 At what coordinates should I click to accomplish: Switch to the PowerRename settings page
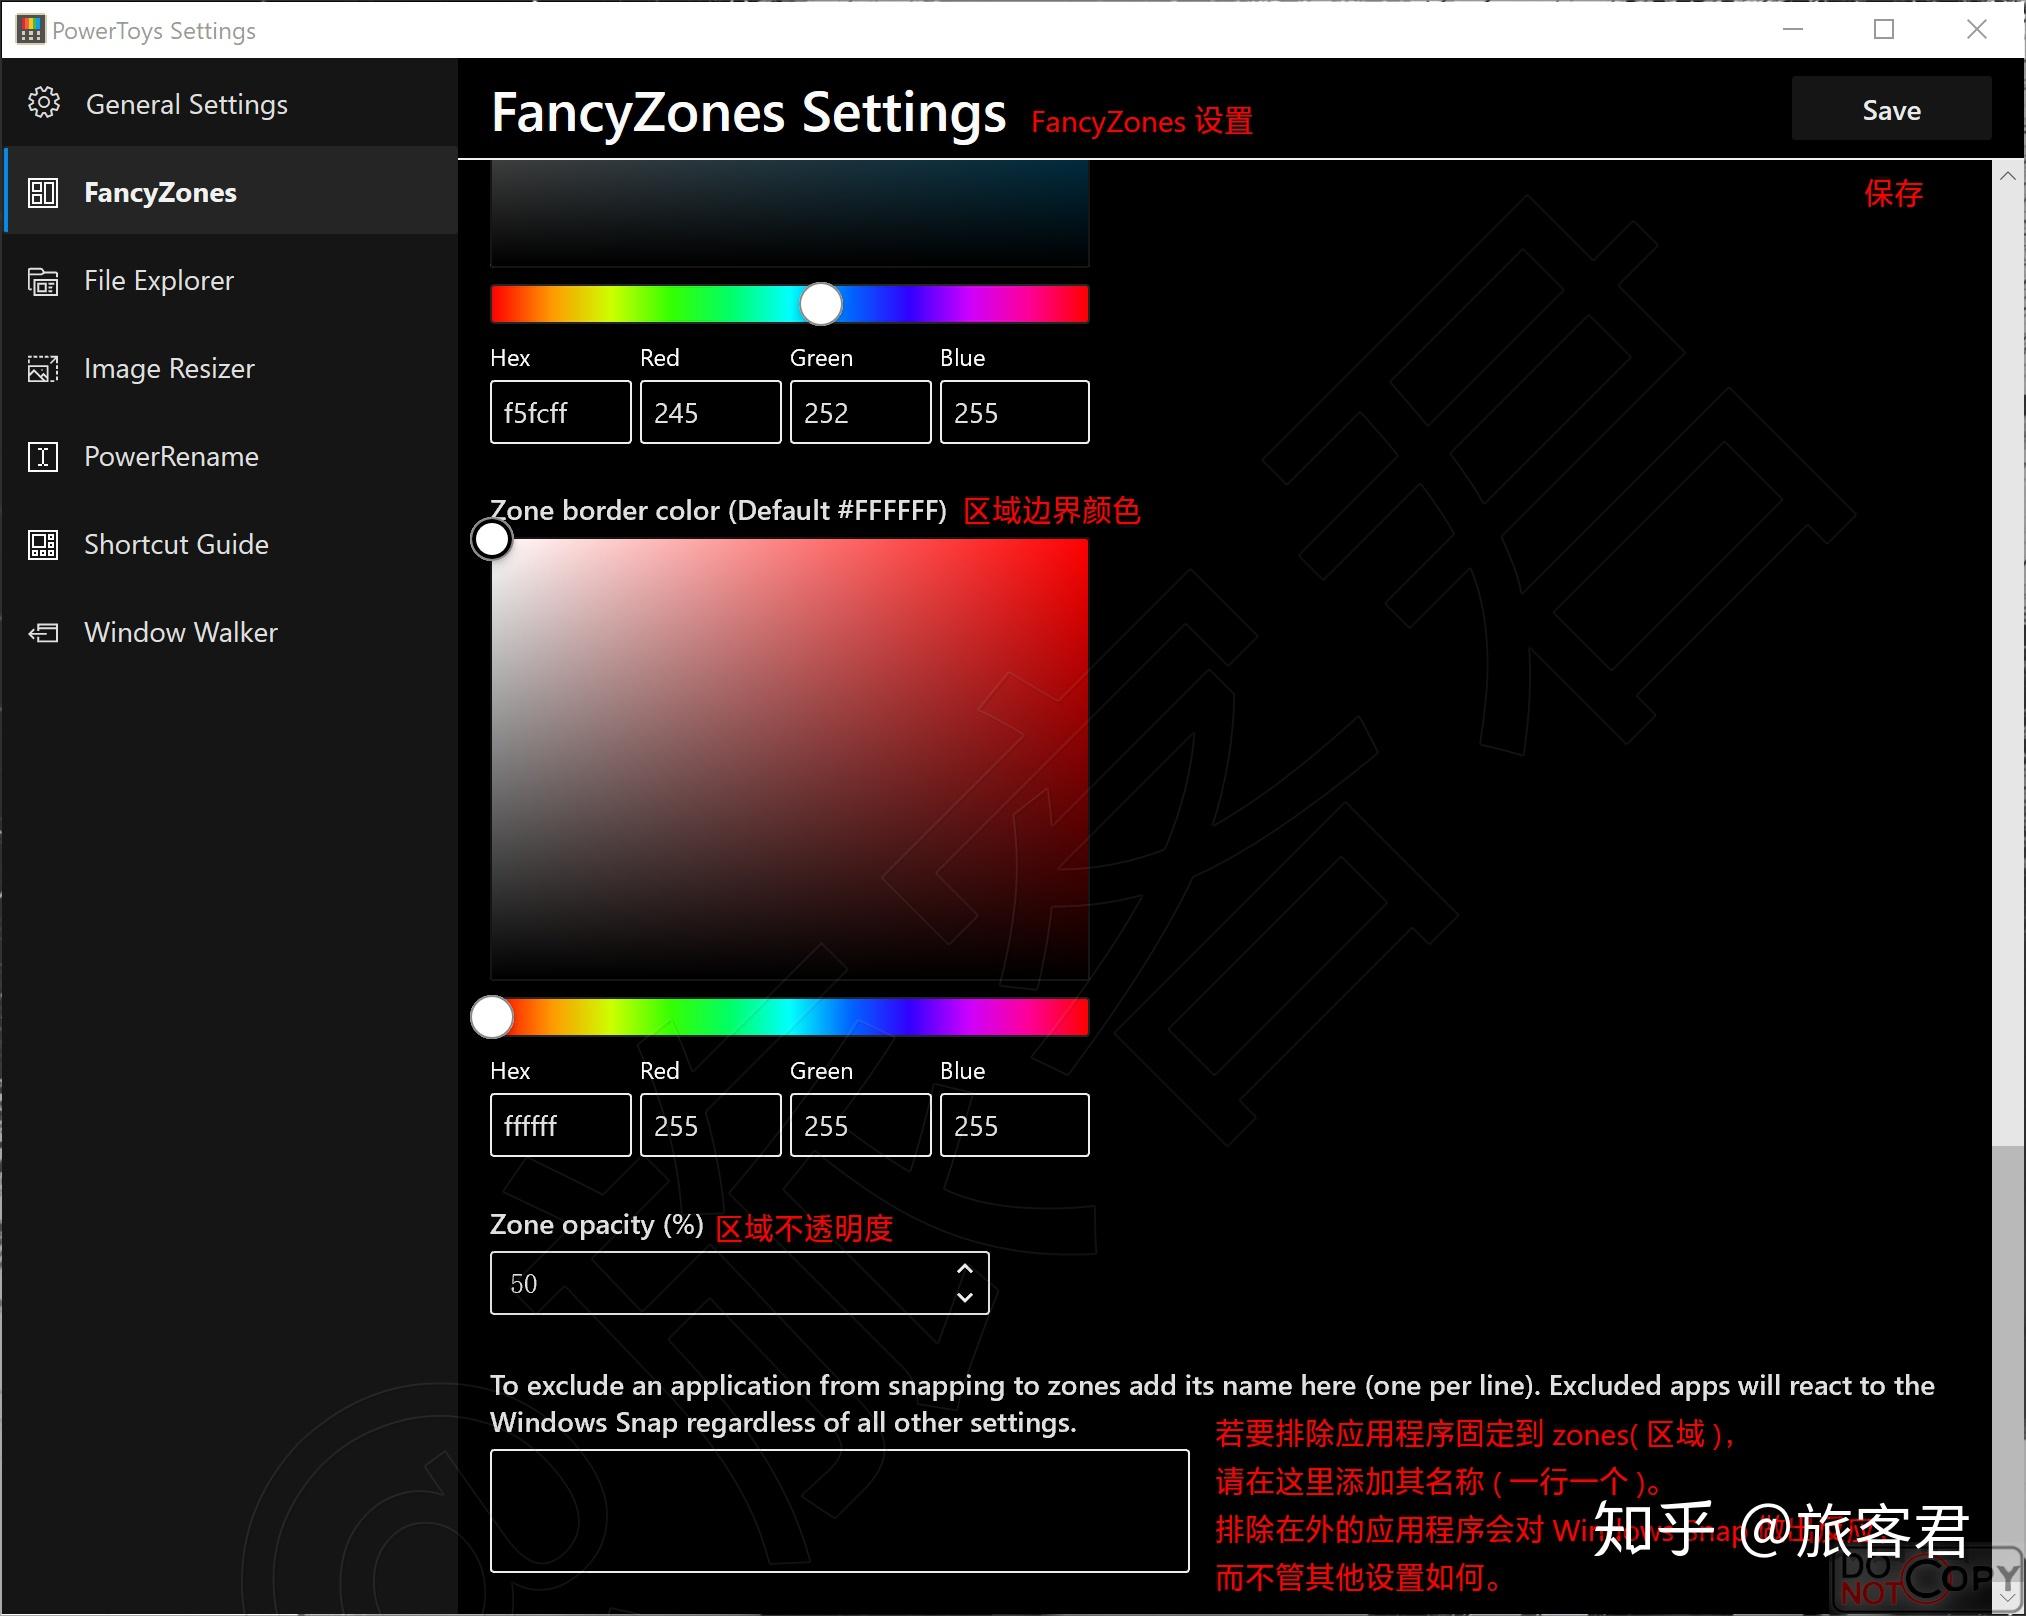171,457
